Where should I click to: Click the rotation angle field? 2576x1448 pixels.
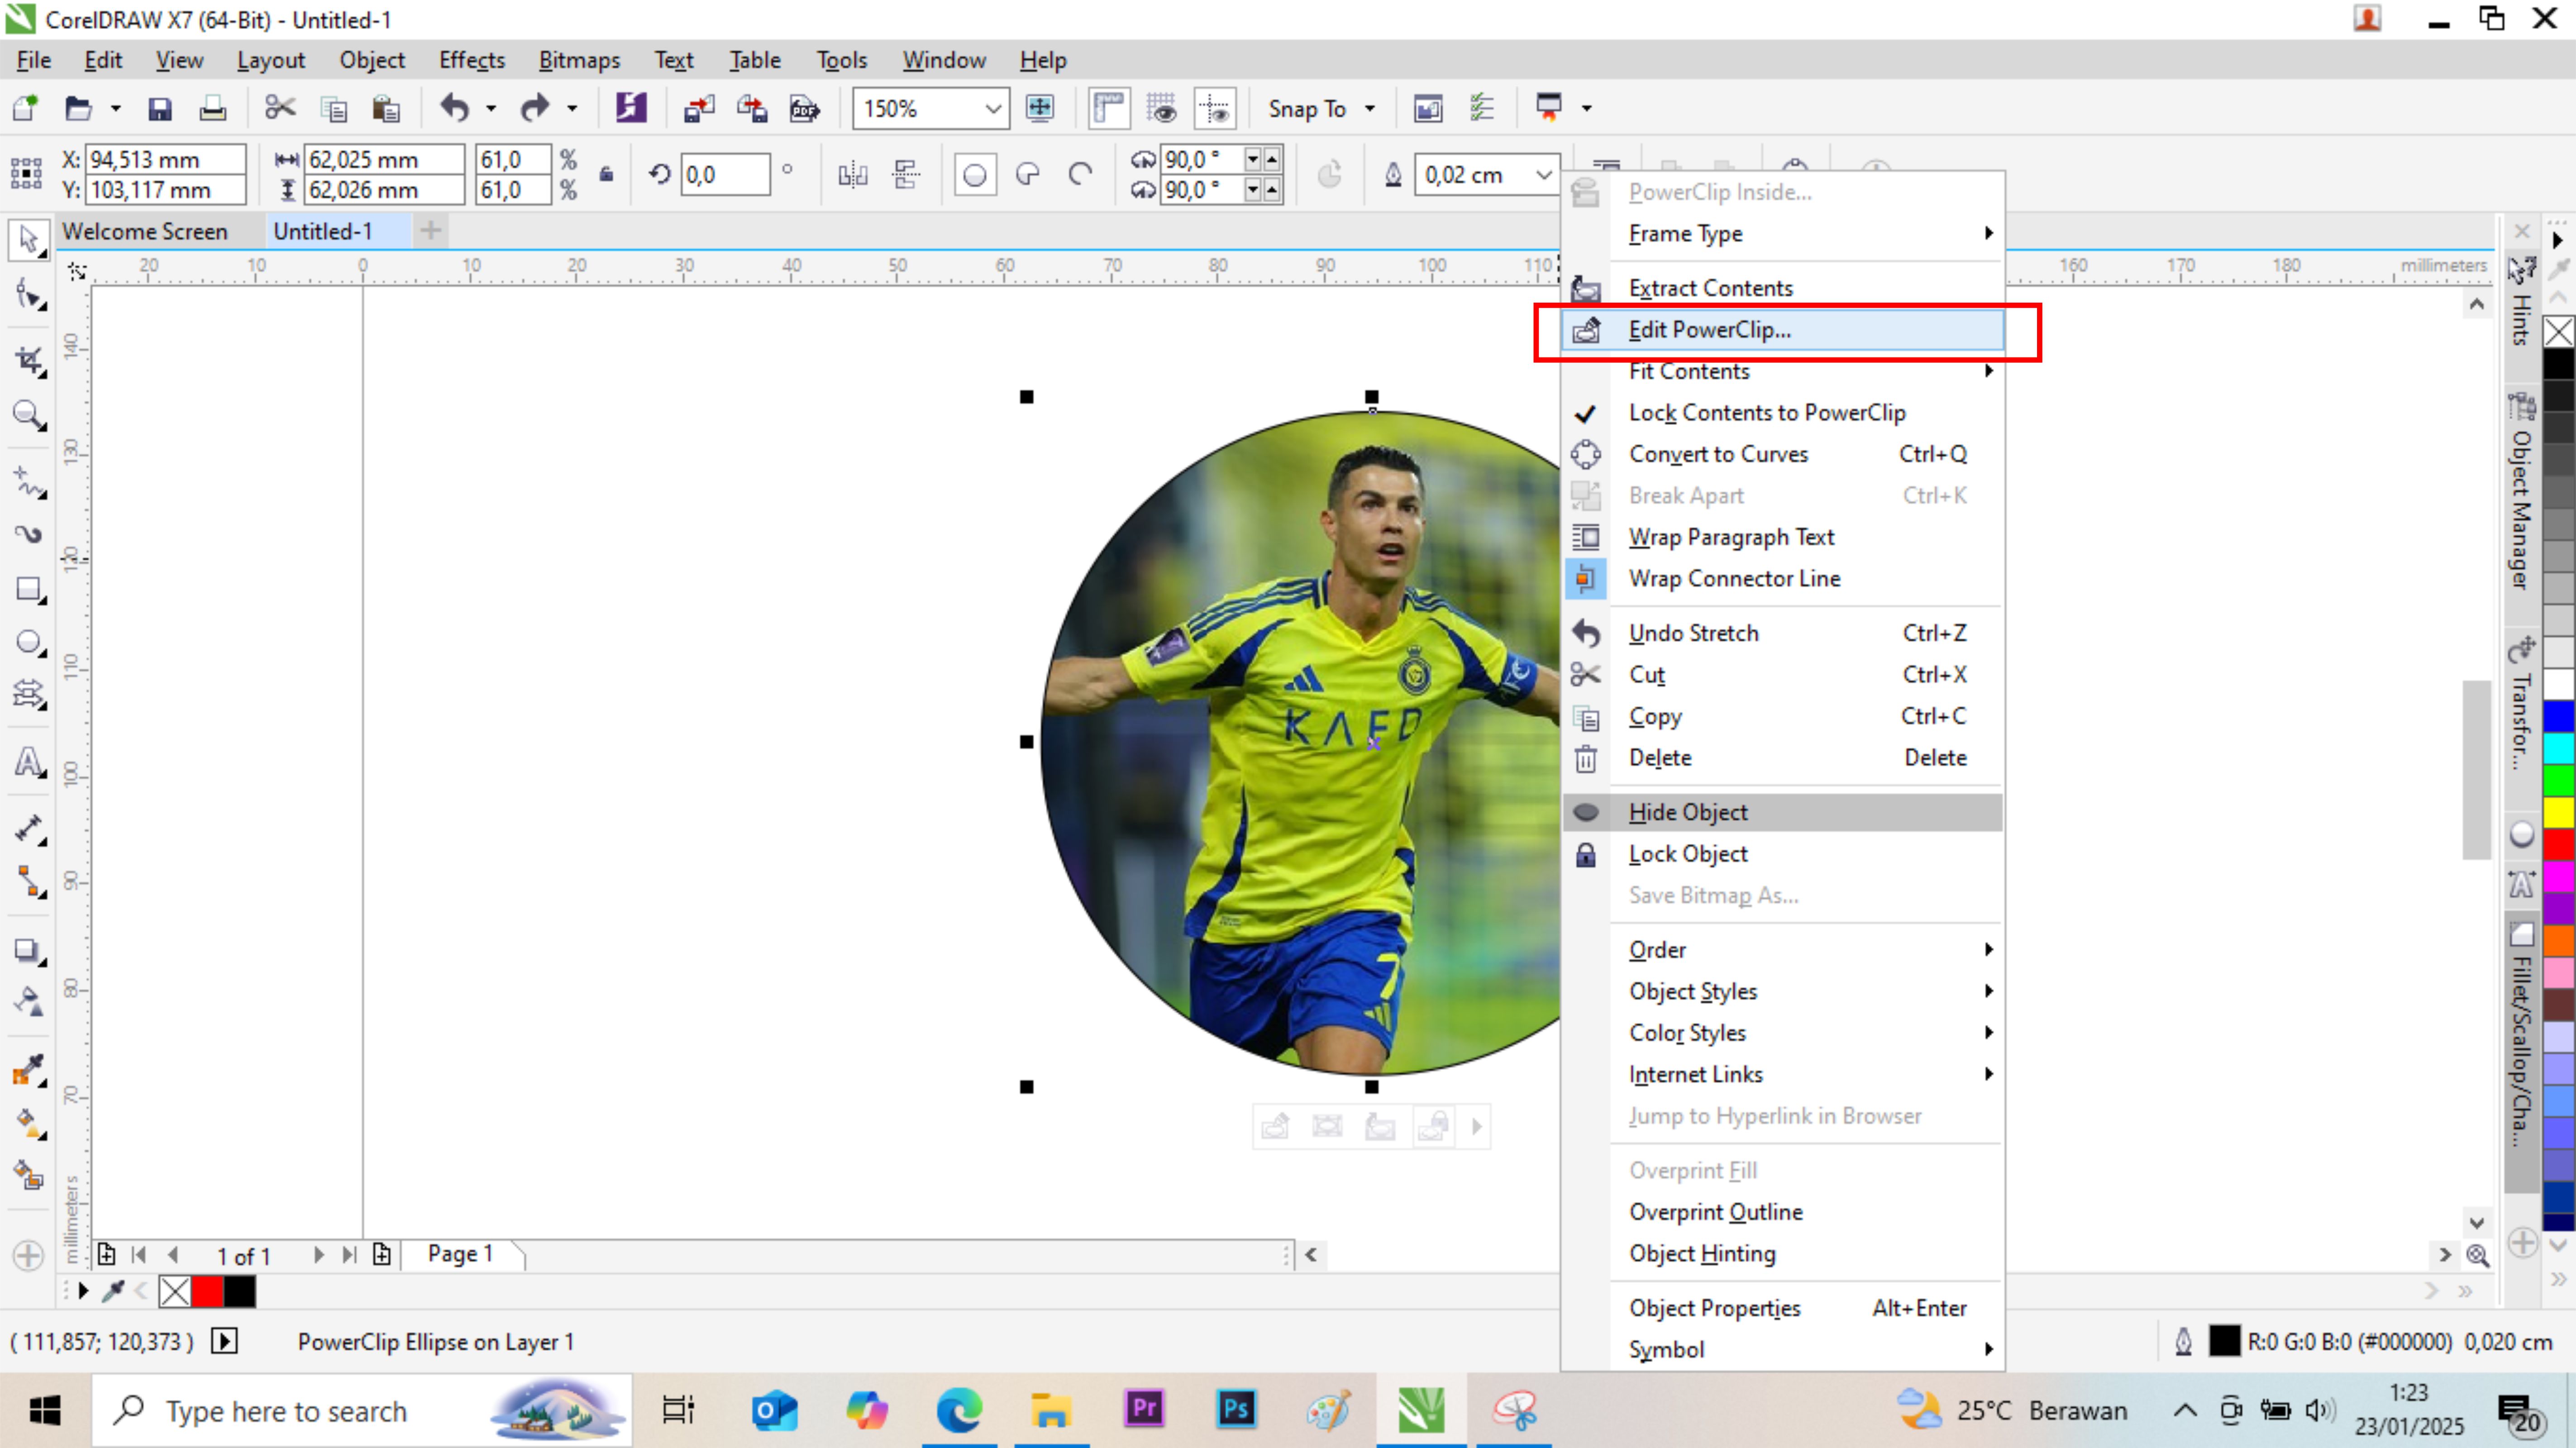pyautogui.click(x=725, y=175)
